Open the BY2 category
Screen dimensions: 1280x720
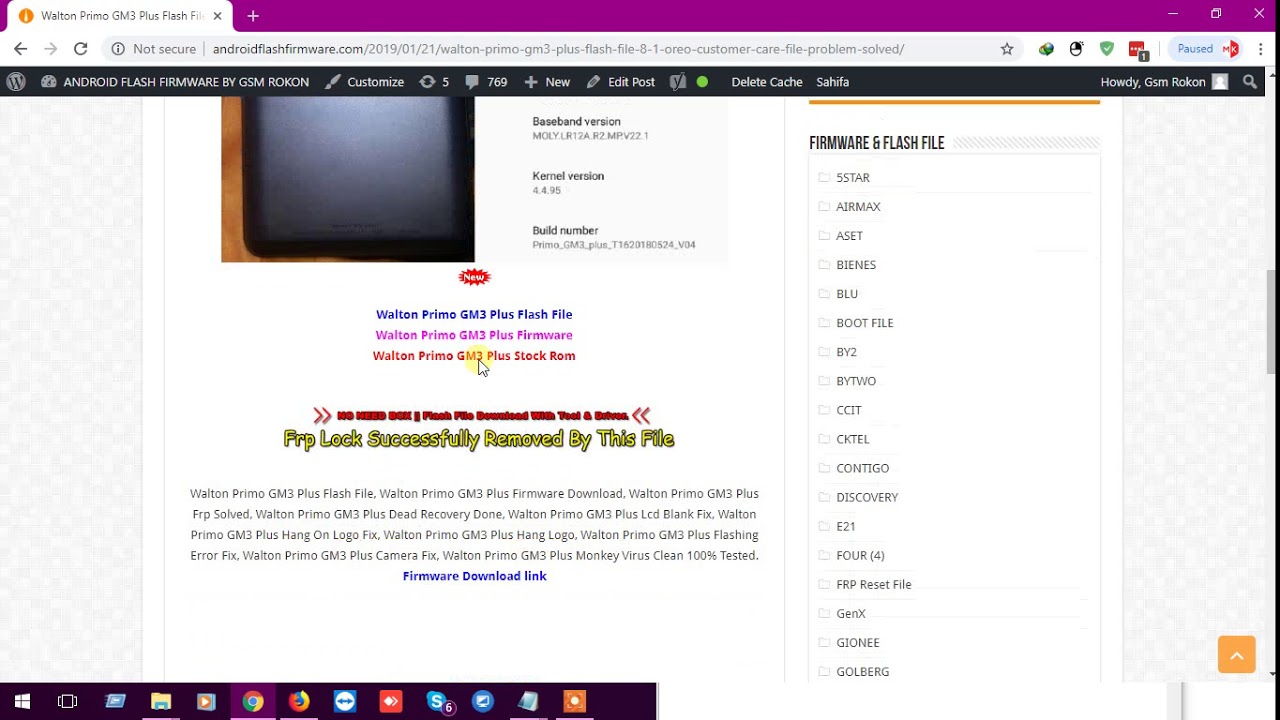coord(846,351)
